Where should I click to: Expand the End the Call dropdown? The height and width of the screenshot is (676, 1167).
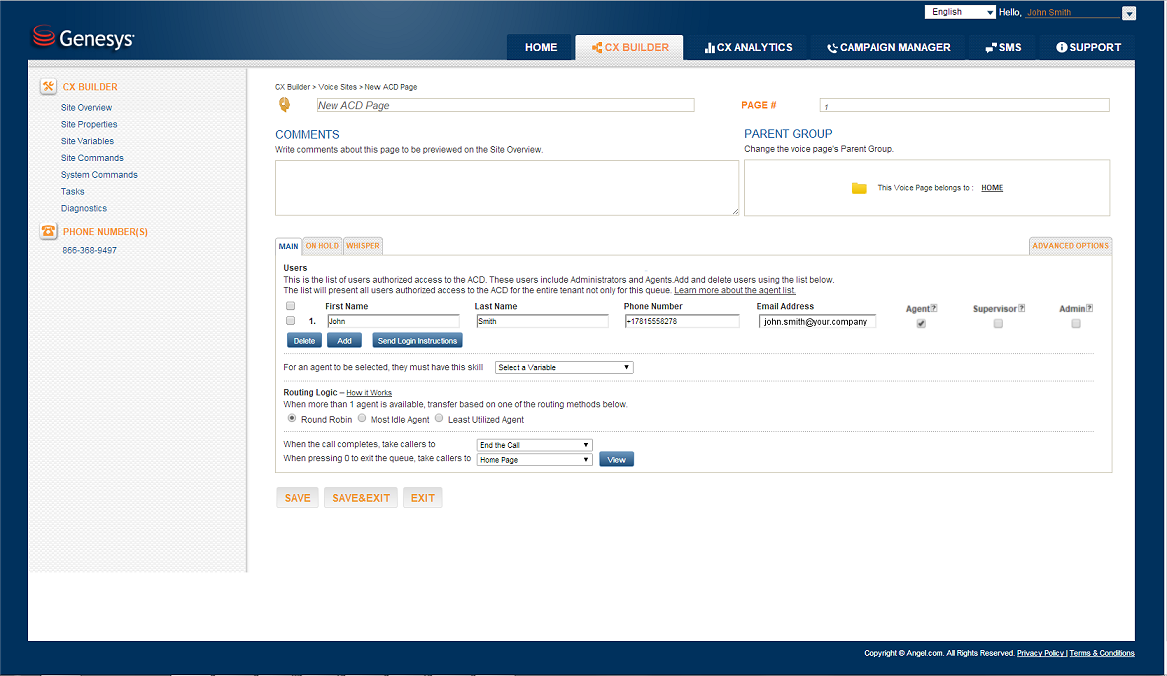535,445
